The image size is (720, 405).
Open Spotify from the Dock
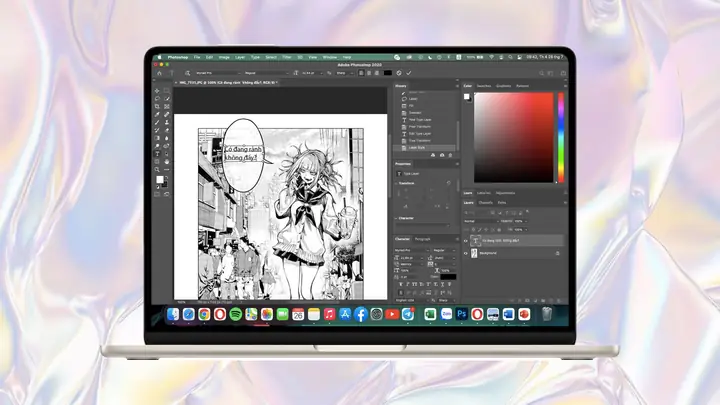[236, 314]
